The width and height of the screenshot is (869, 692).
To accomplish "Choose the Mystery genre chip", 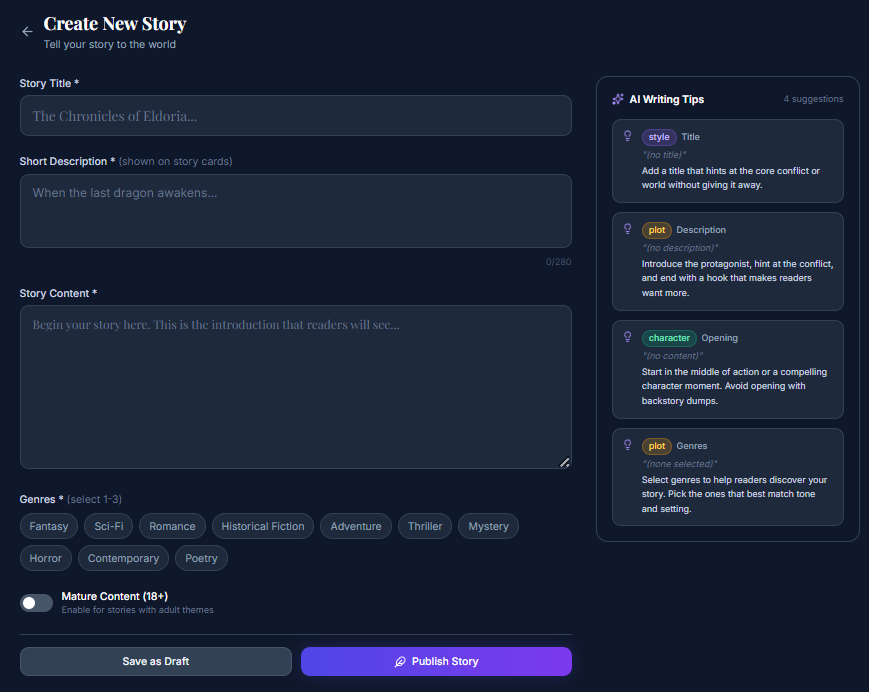I will (488, 526).
